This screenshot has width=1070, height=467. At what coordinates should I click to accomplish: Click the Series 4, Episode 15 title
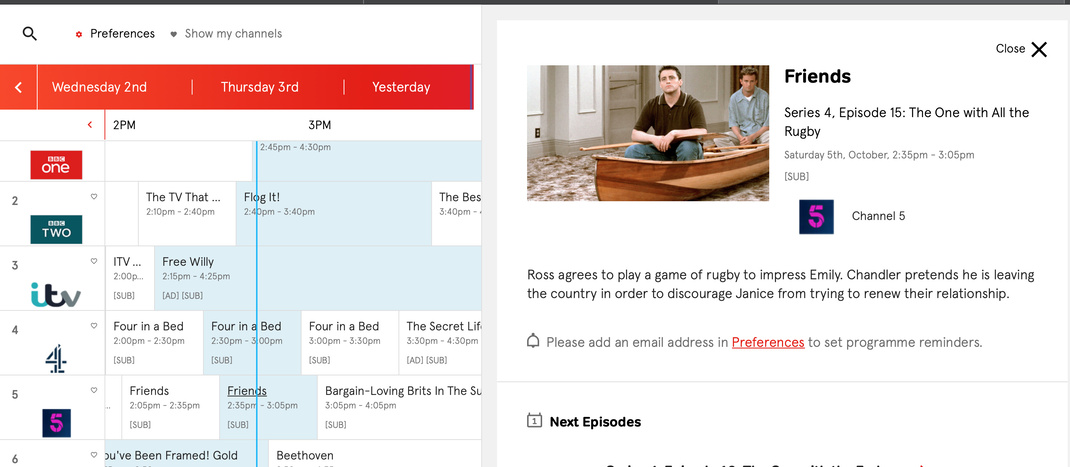(906, 122)
